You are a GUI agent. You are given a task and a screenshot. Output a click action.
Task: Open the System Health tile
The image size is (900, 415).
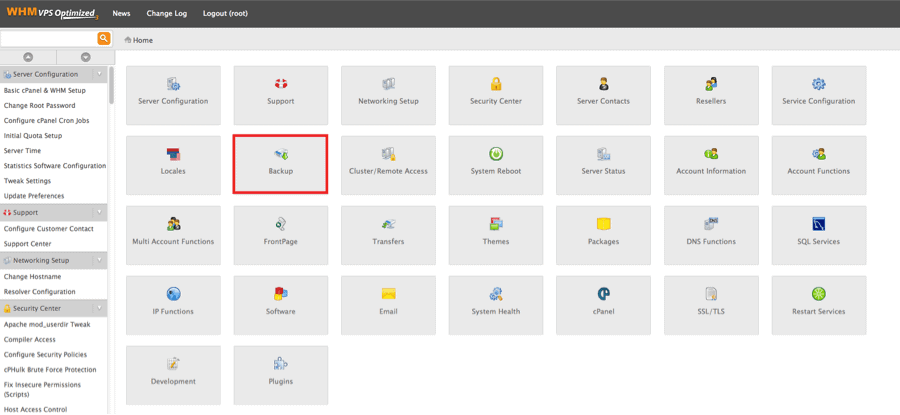coord(496,305)
